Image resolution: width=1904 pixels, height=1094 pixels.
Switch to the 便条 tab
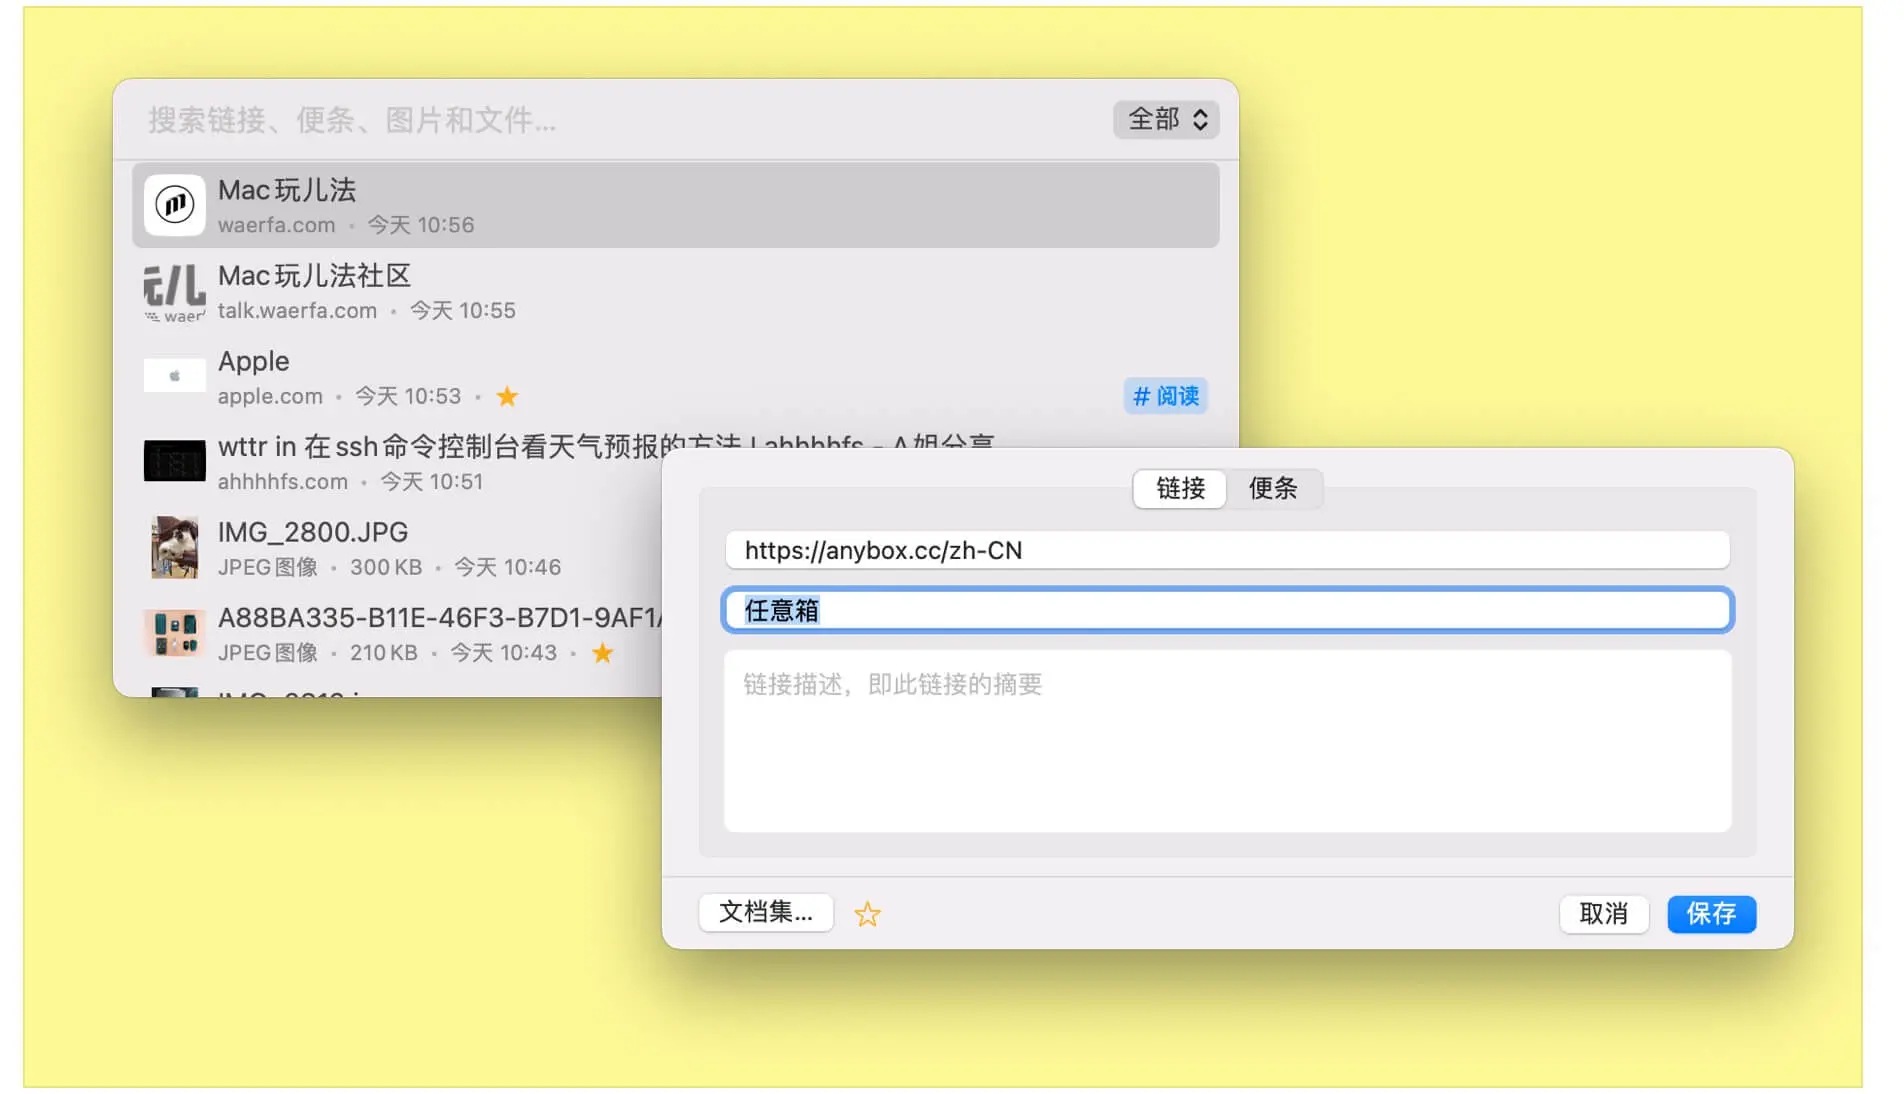1272,489
